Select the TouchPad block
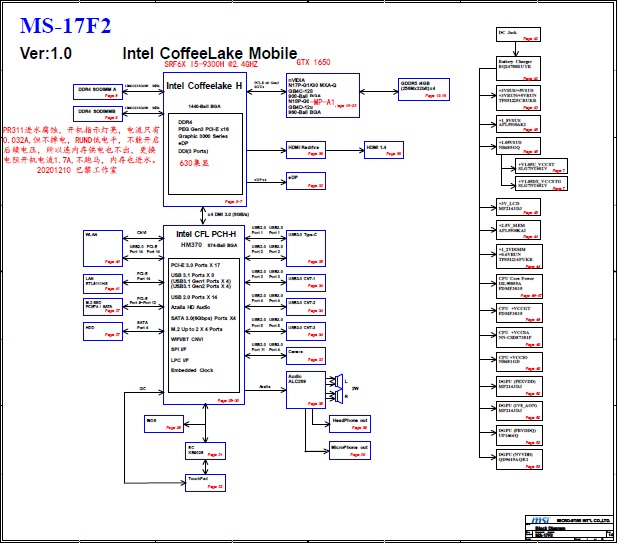Screen dimensions: 628x555 (205, 483)
